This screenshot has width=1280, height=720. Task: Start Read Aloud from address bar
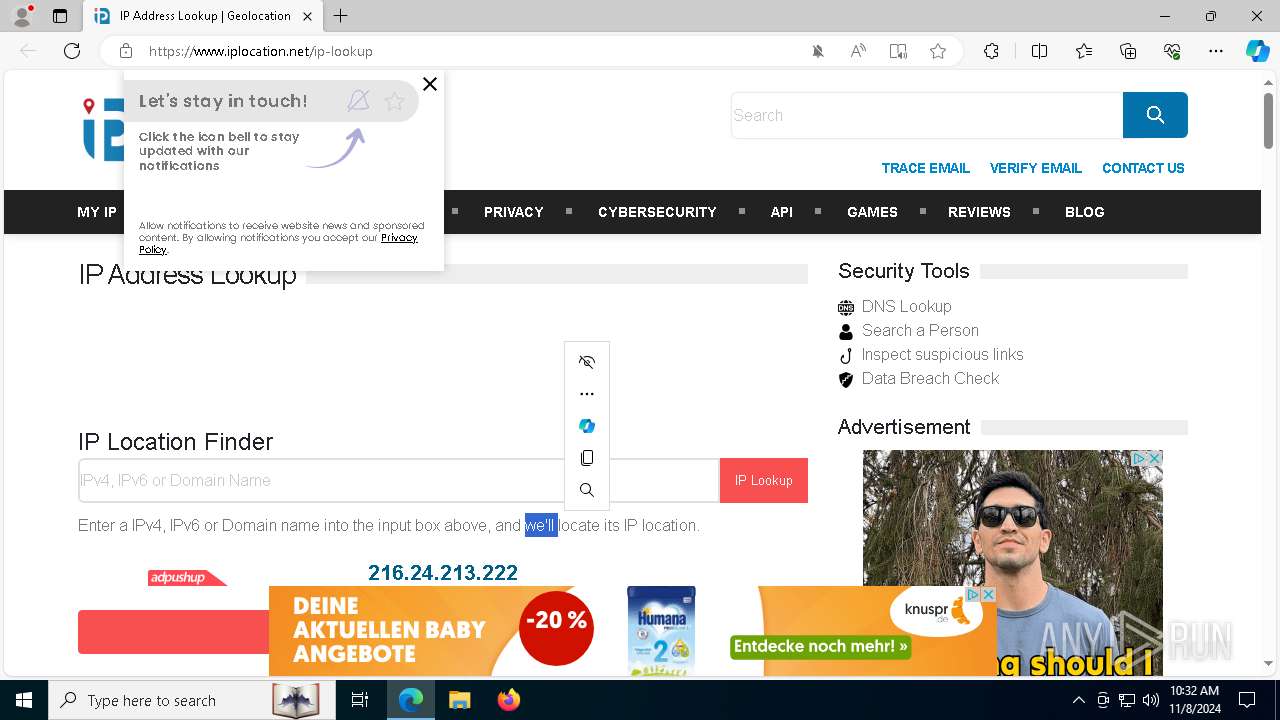(858, 51)
